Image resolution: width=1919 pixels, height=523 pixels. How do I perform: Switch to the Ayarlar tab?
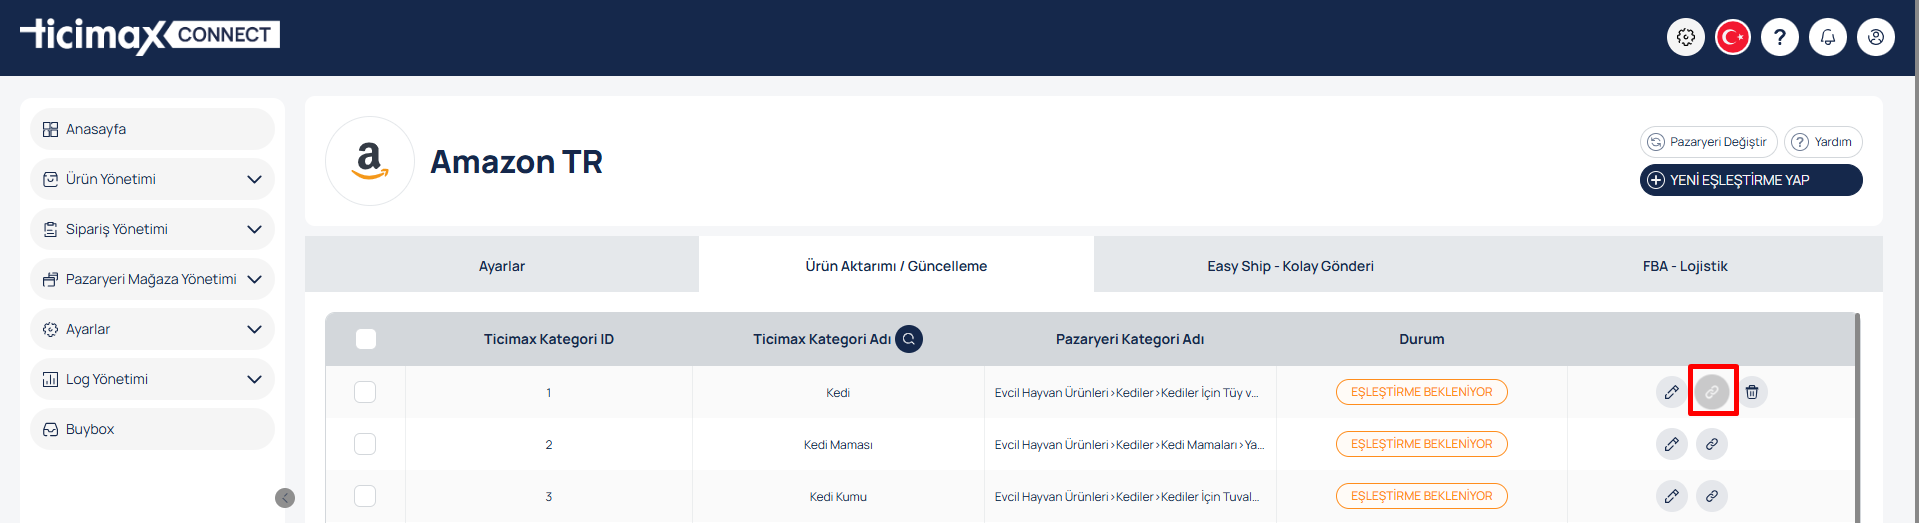(x=502, y=265)
